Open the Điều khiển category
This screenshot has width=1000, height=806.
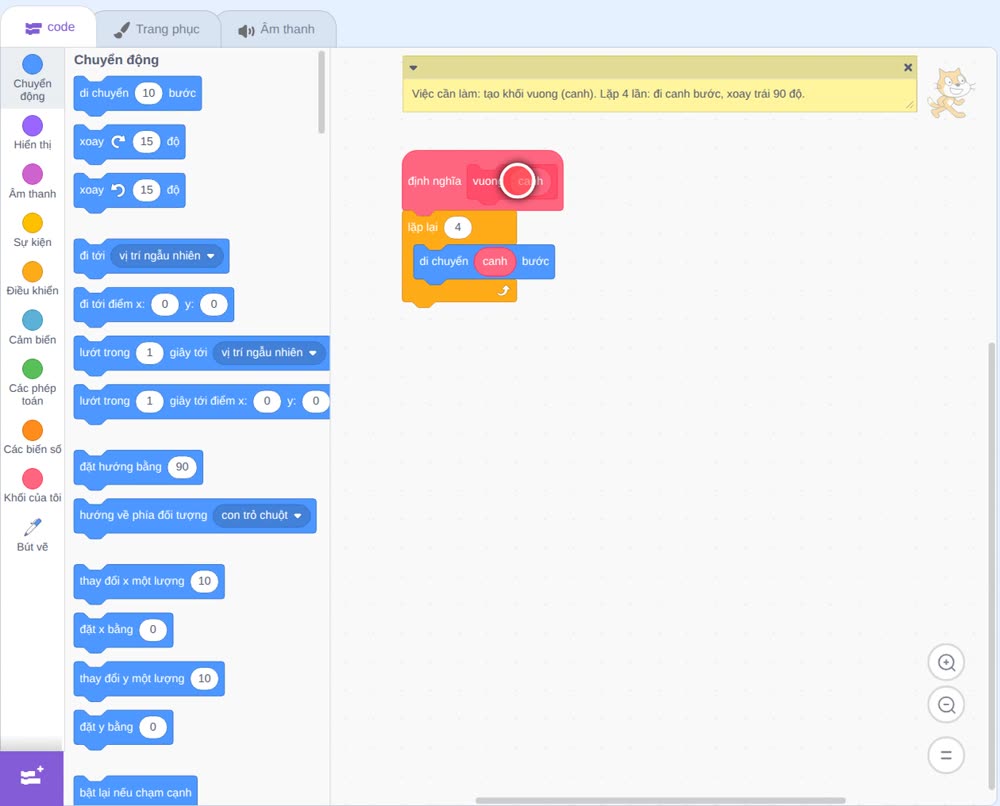pyautogui.click(x=33, y=279)
